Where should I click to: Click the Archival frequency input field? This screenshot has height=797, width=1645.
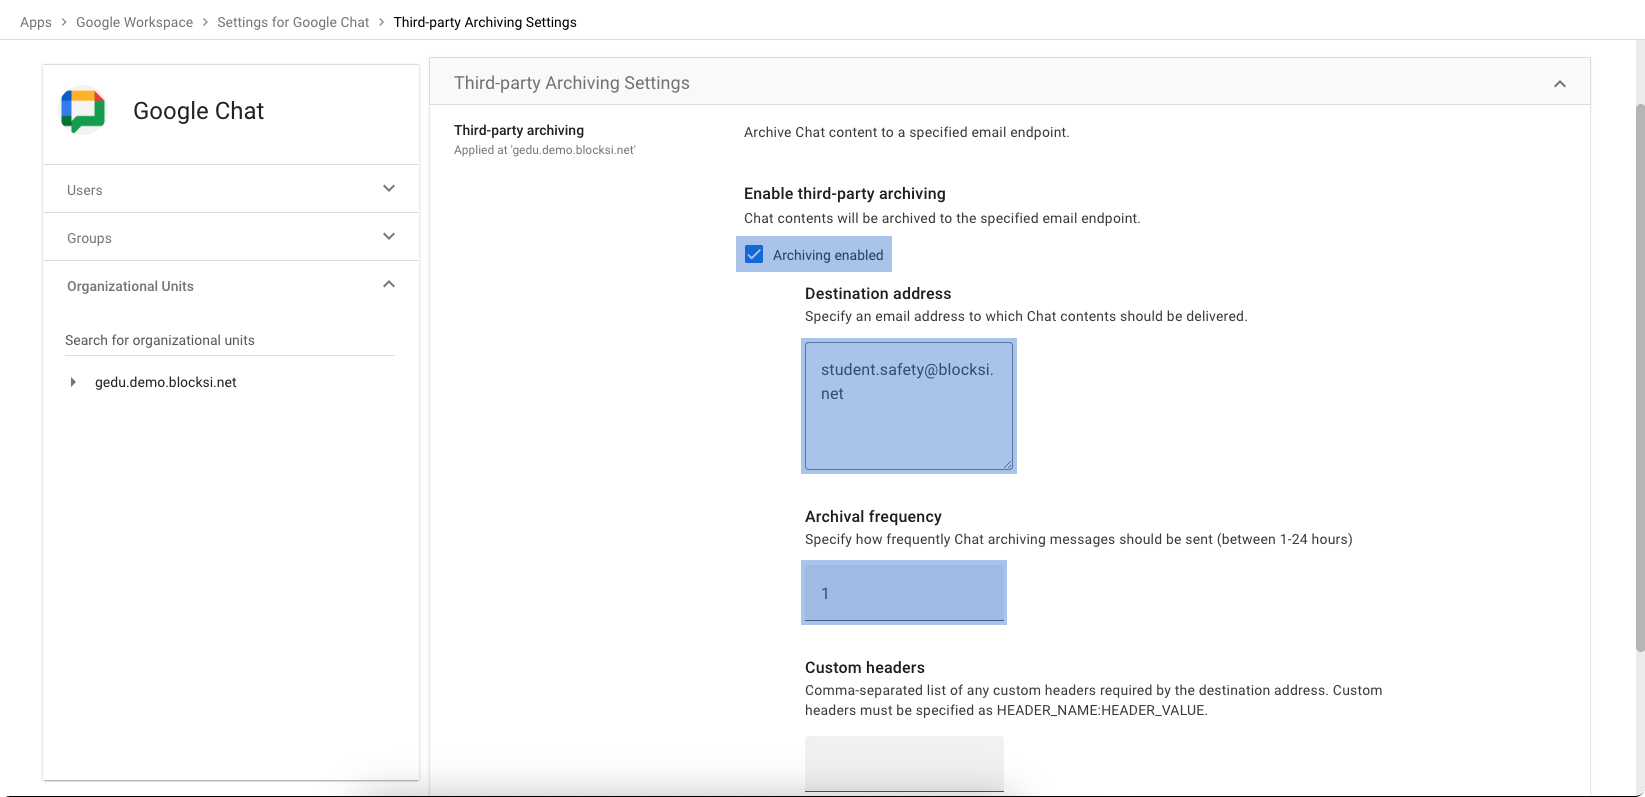(x=904, y=593)
